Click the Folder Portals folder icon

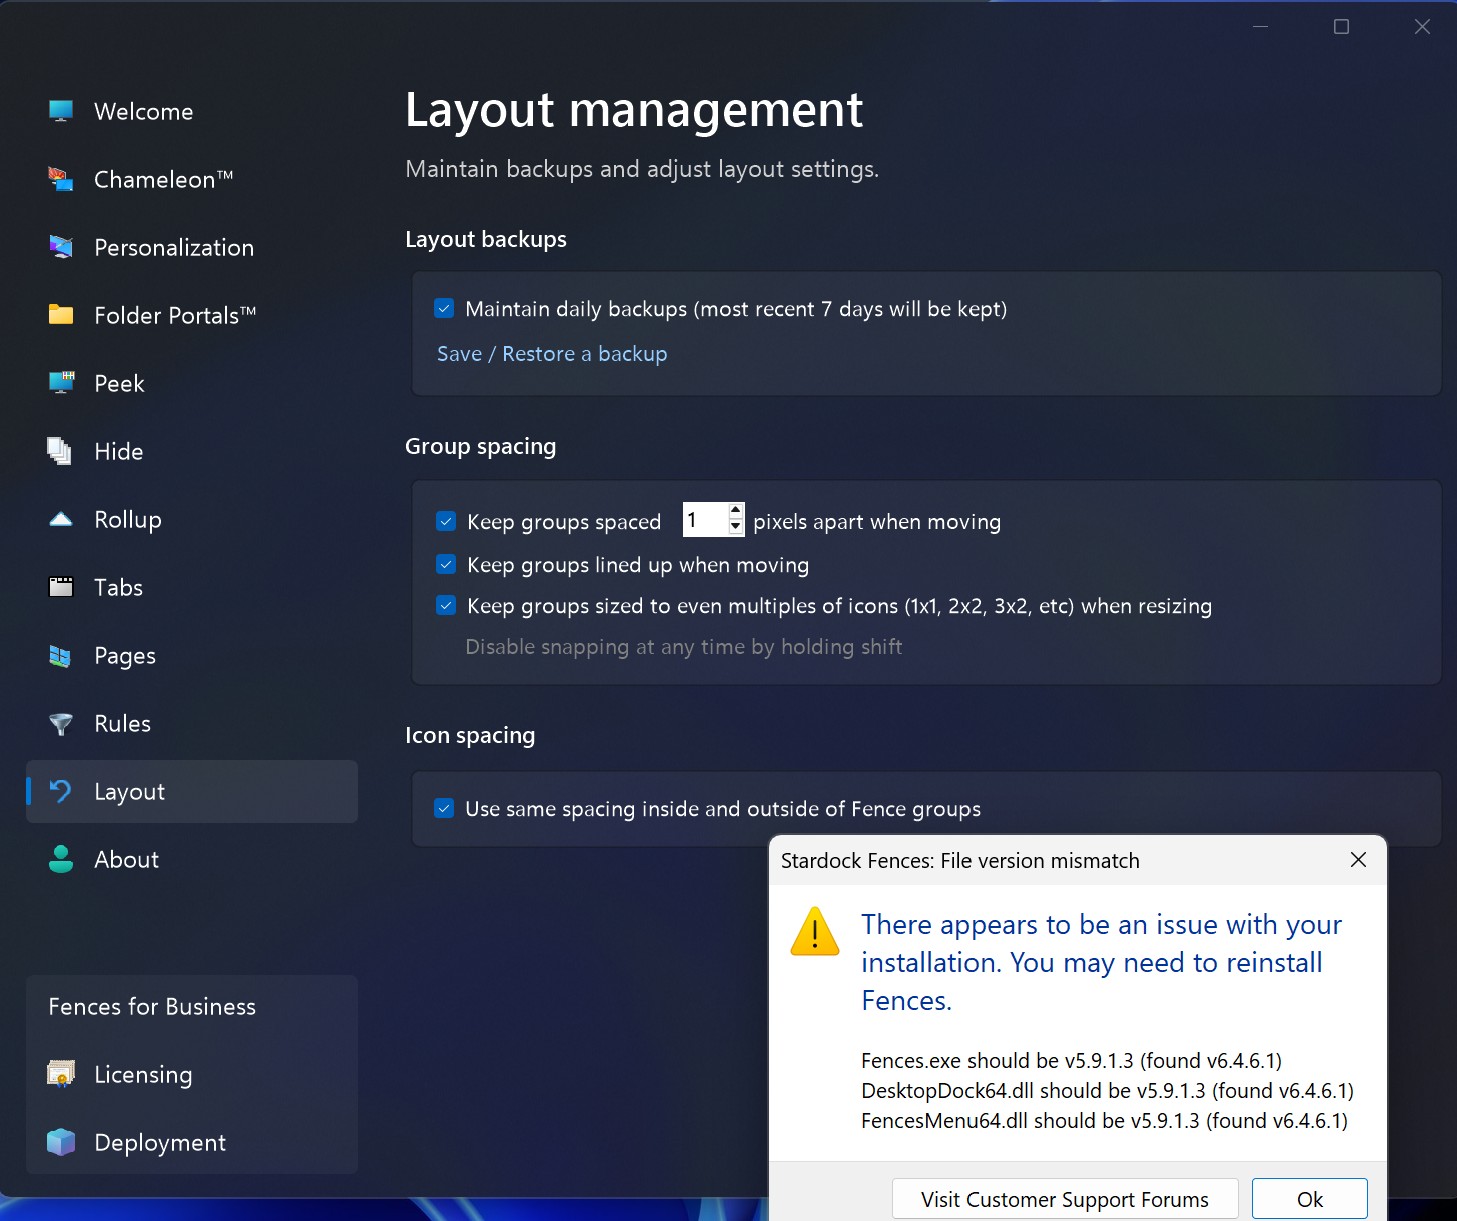coord(61,315)
